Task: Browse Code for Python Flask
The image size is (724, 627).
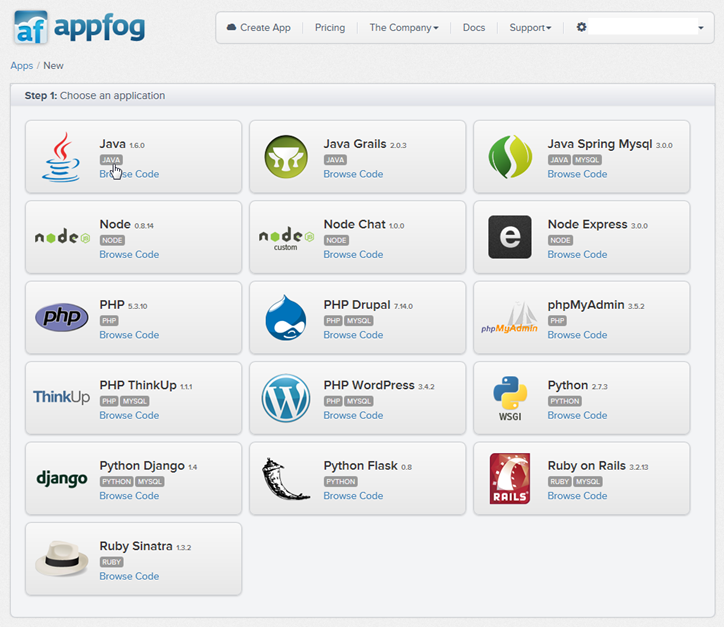Action: pyautogui.click(x=353, y=495)
